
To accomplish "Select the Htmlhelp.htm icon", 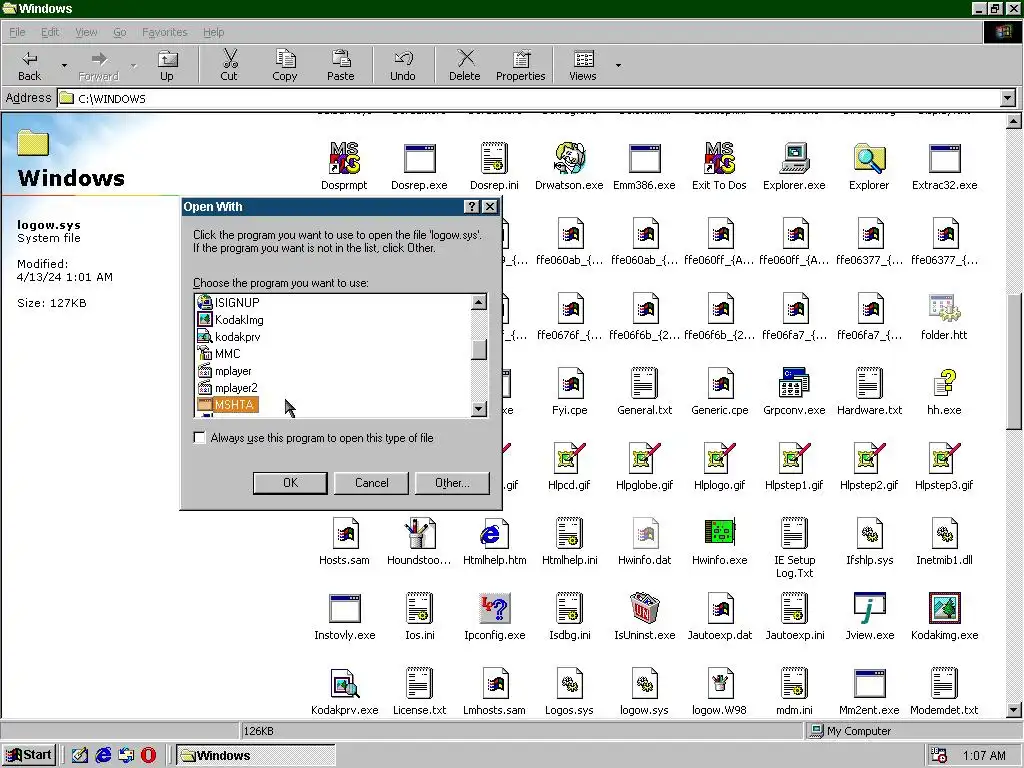I will [494, 533].
